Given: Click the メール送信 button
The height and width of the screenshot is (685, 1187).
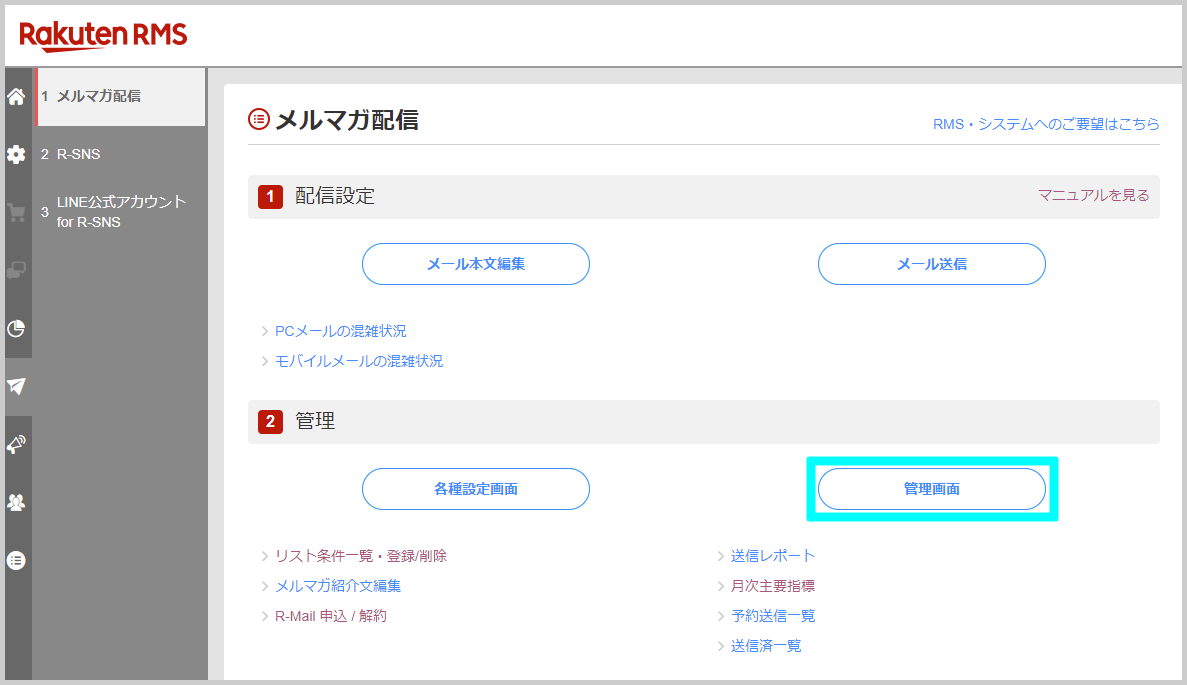Looking at the screenshot, I should pyautogui.click(x=931, y=264).
